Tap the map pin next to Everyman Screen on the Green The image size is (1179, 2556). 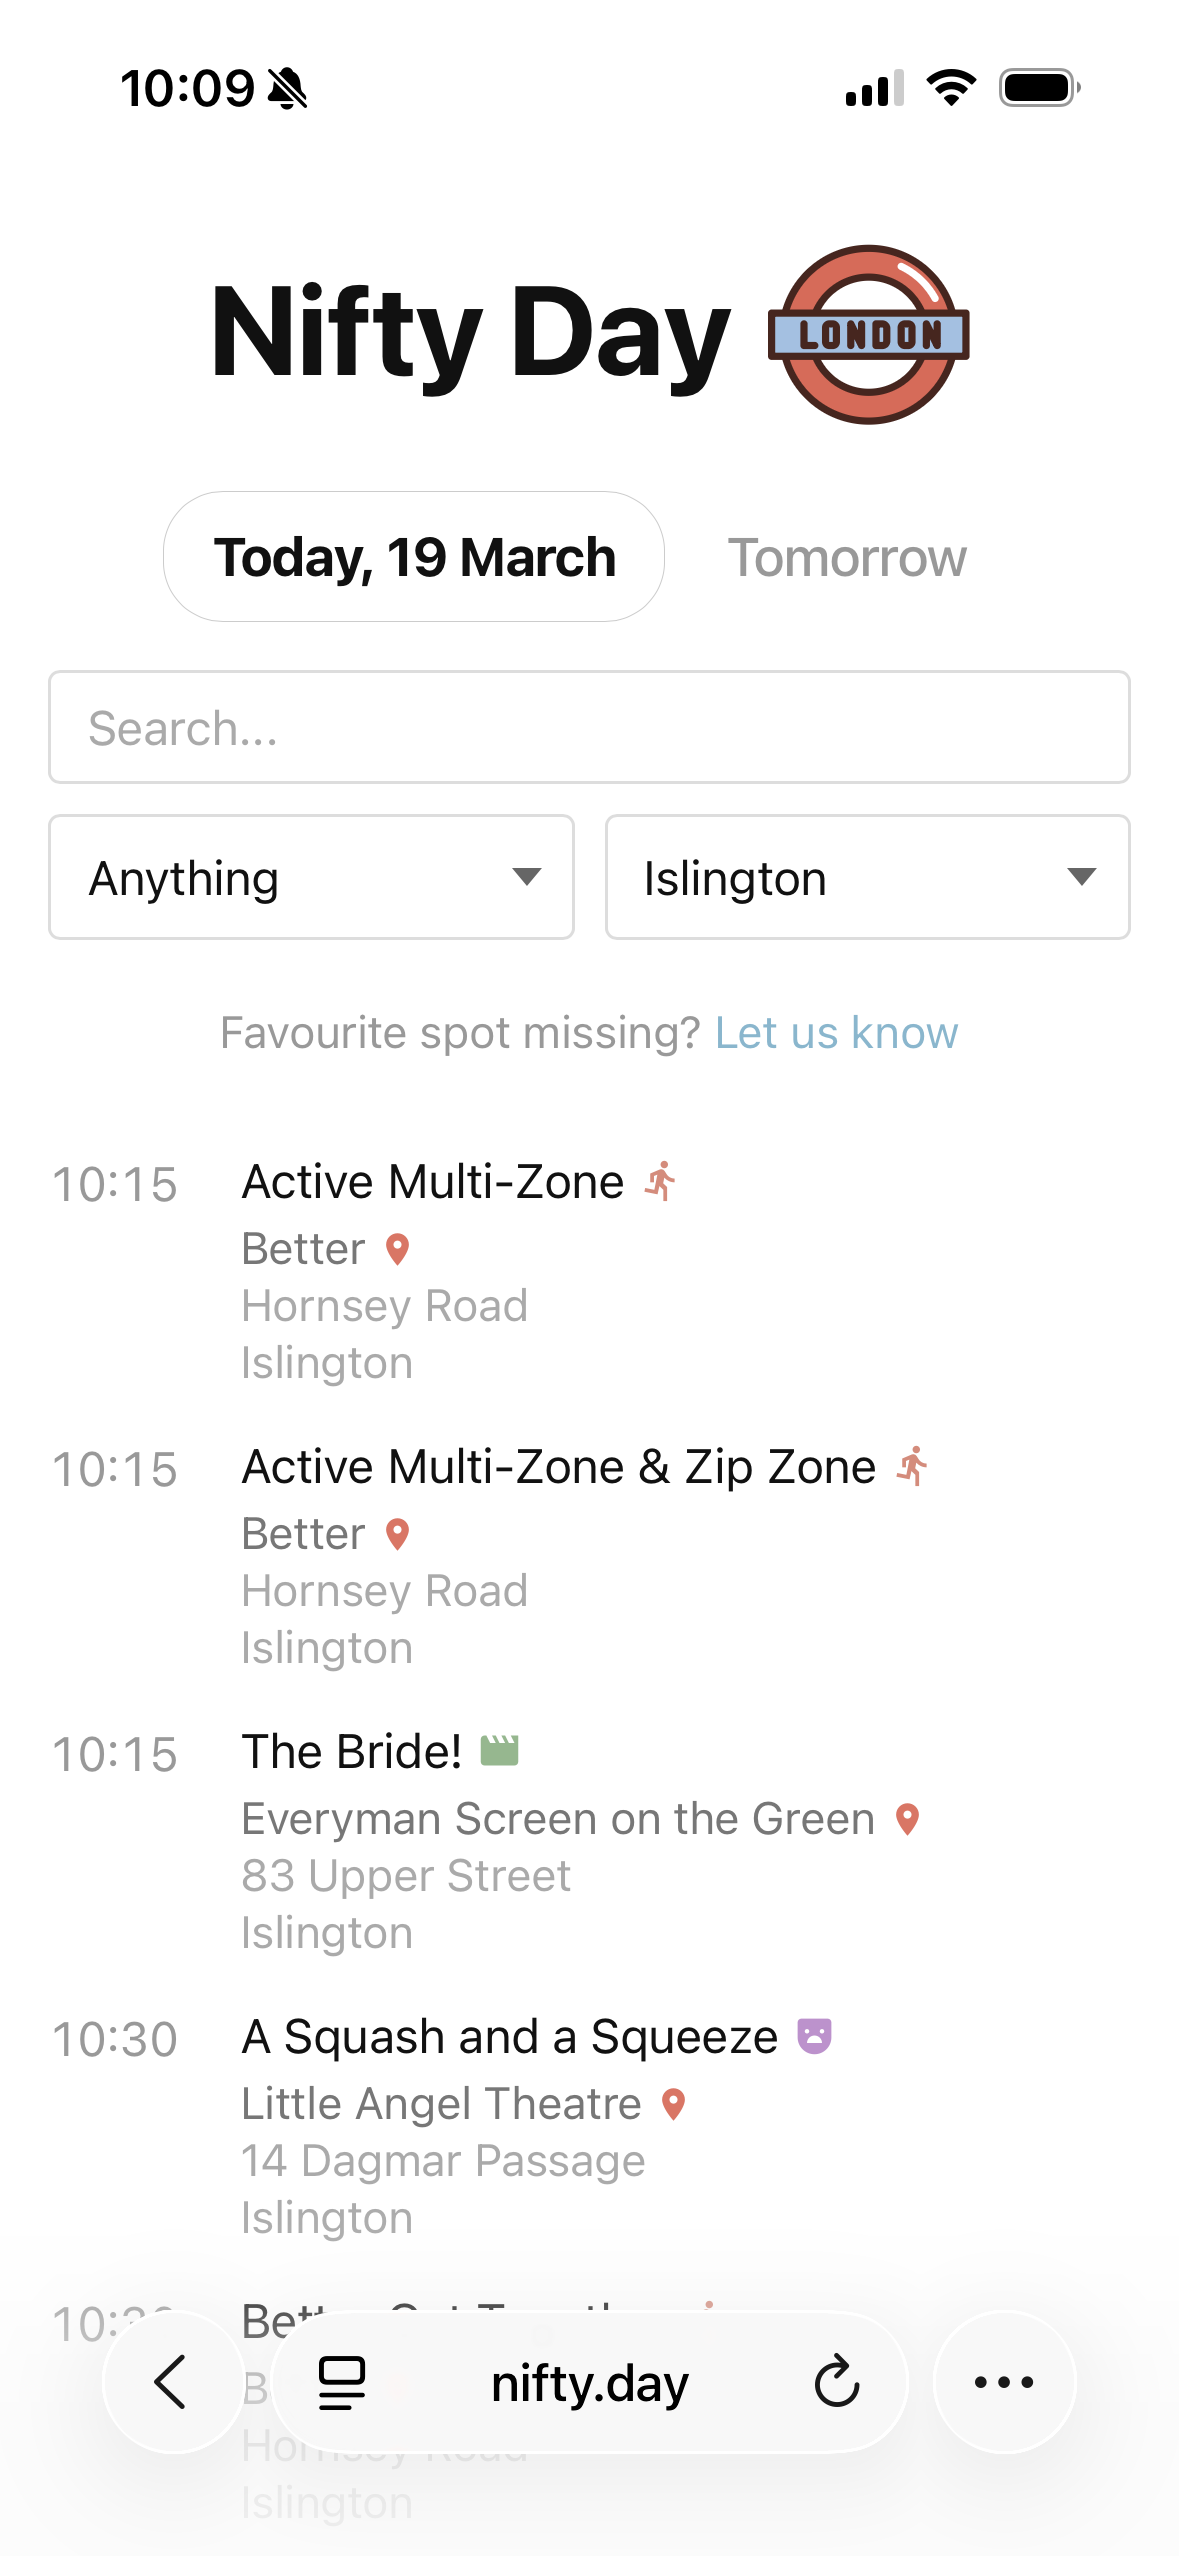pyautogui.click(x=907, y=1819)
